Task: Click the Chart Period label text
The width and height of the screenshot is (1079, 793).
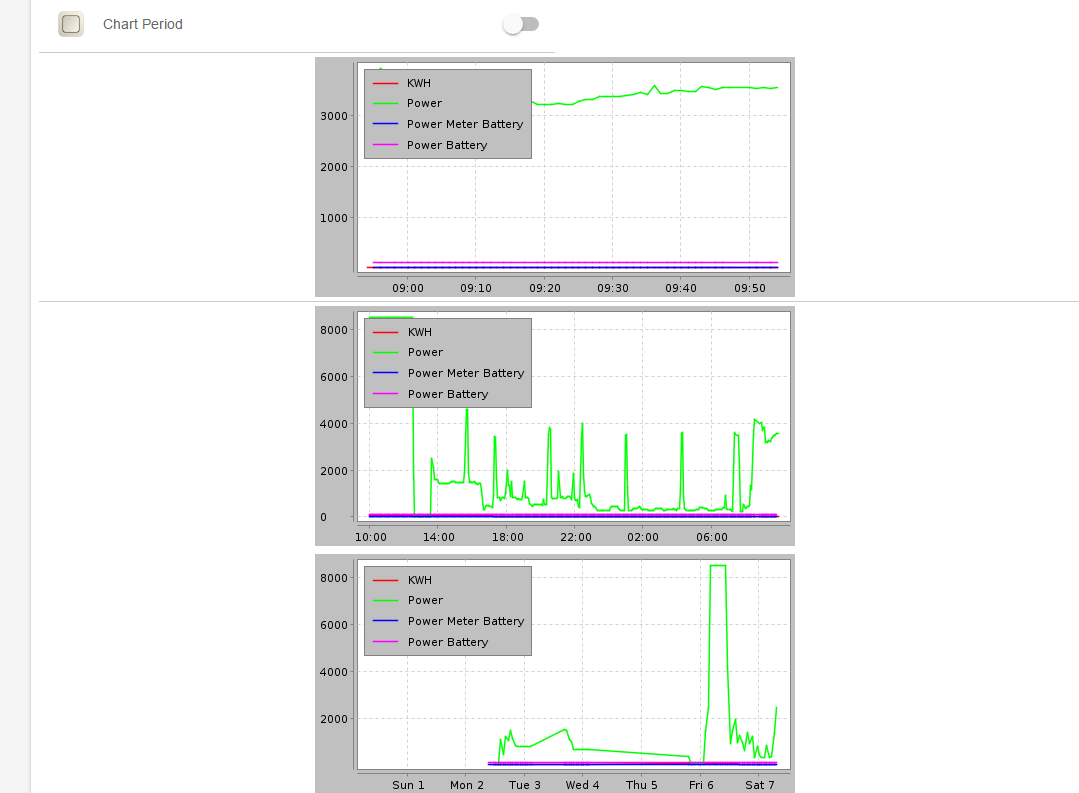Action: click(x=142, y=24)
